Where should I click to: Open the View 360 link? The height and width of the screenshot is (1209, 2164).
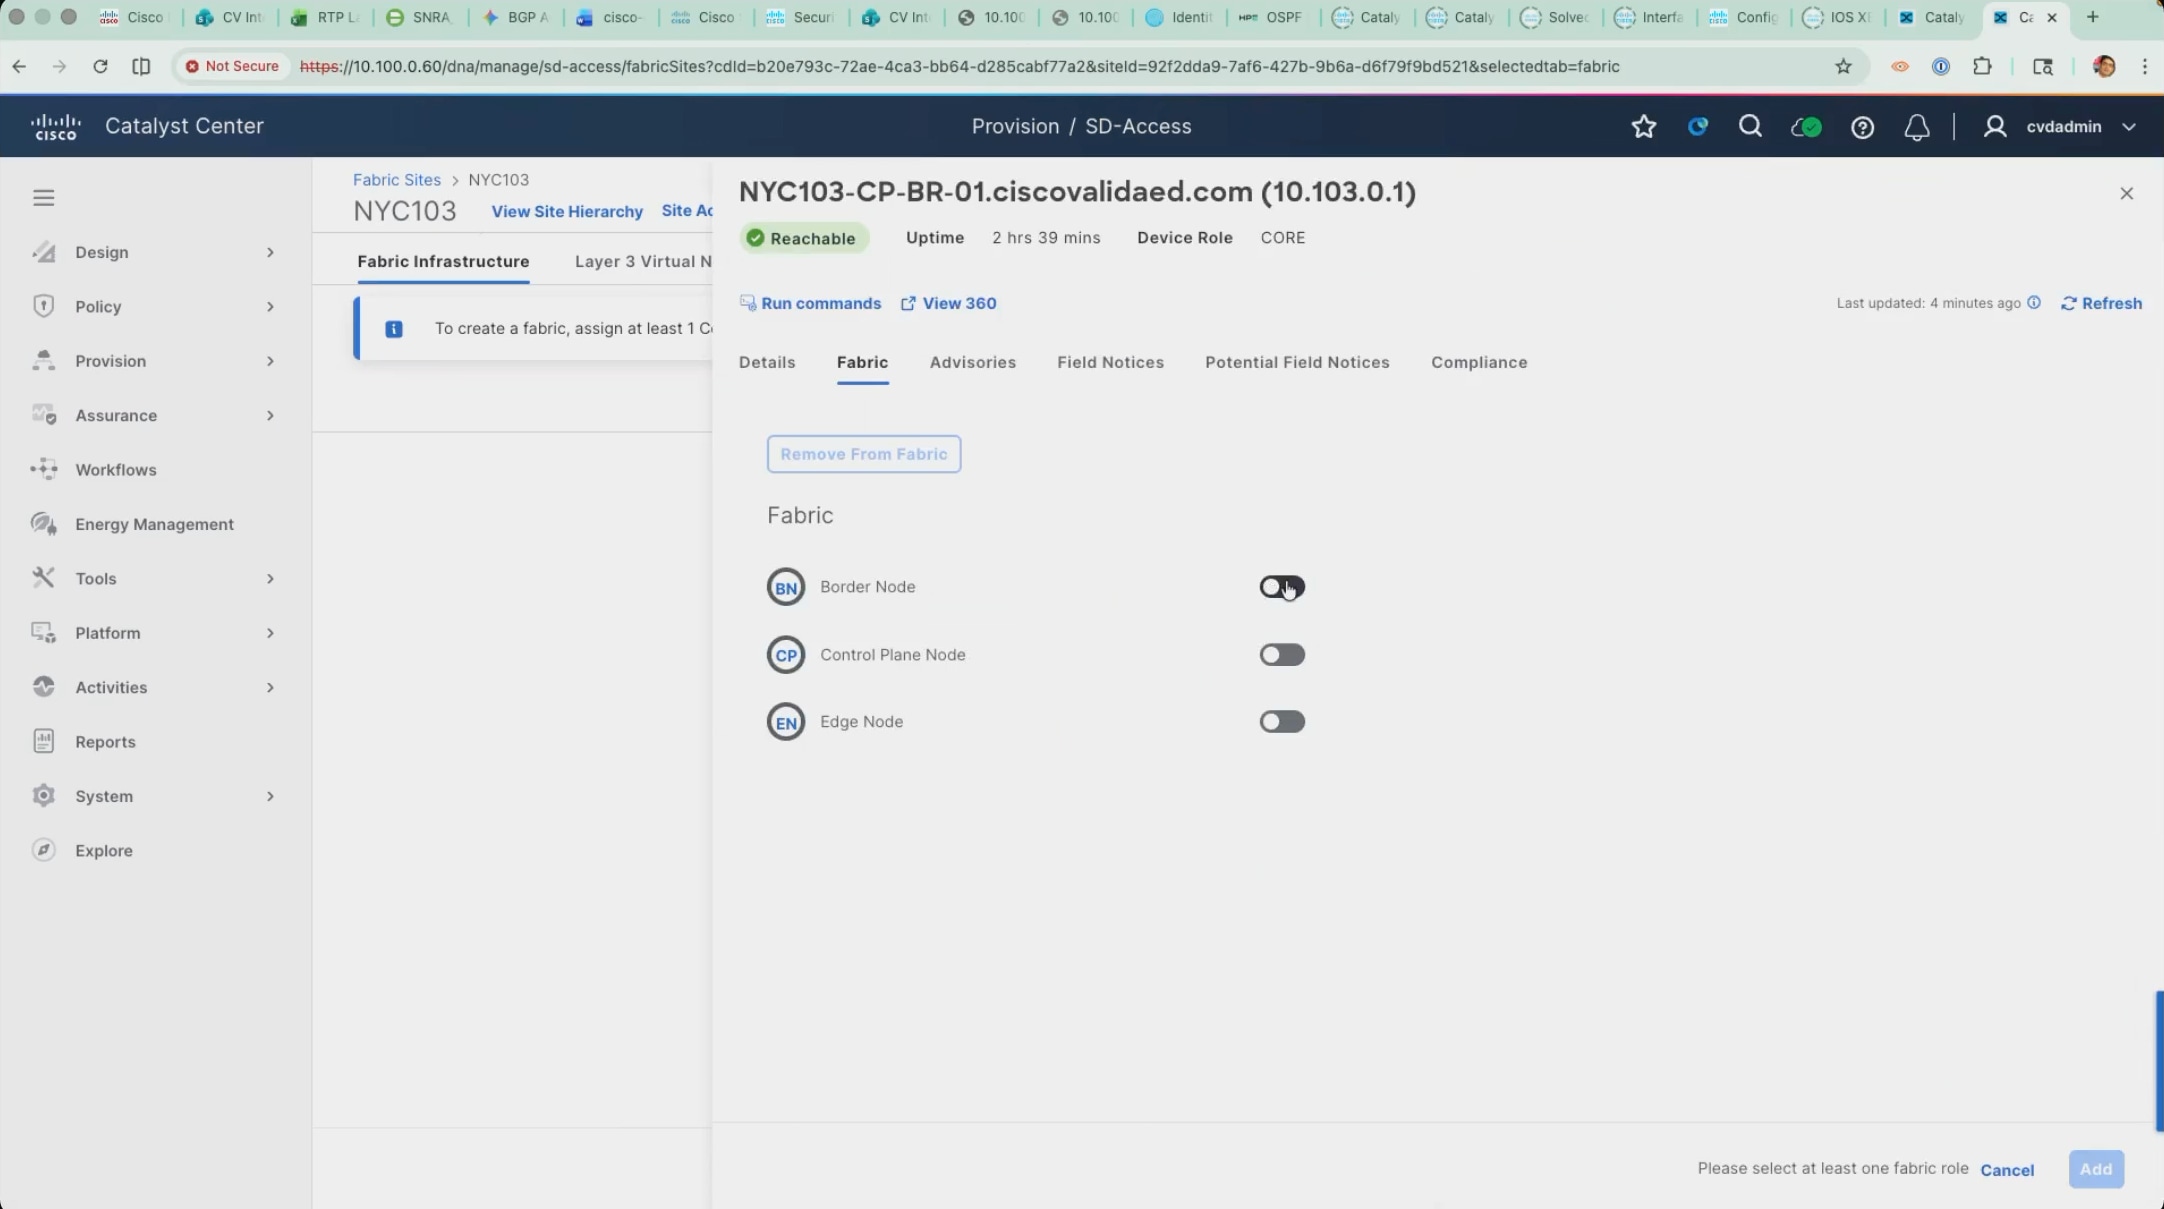pyautogui.click(x=948, y=303)
